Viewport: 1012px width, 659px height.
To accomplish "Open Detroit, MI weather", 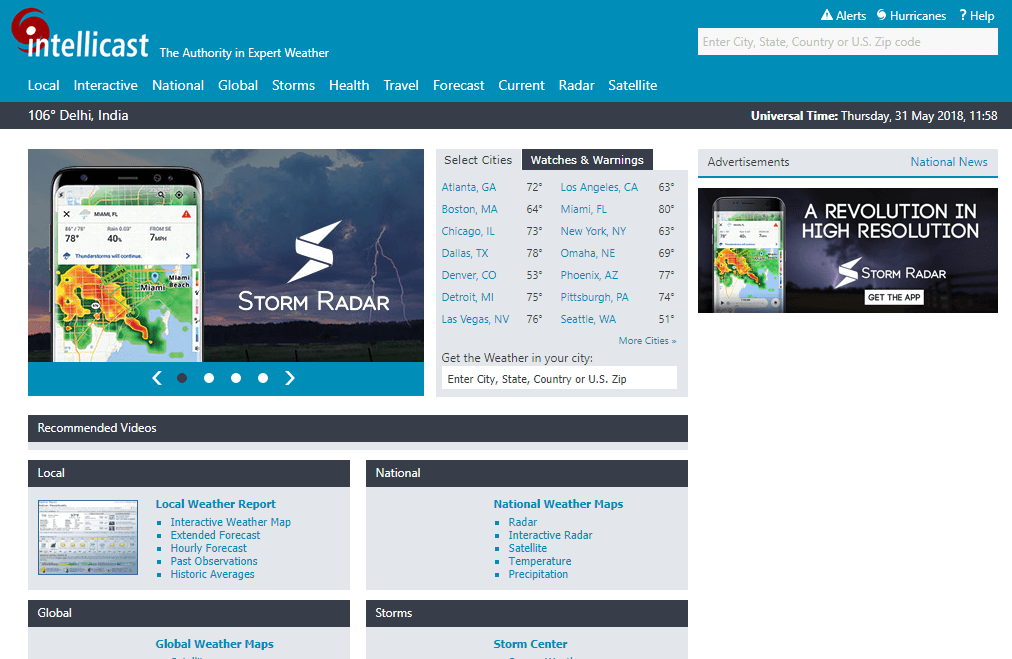I will (x=467, y=297).
